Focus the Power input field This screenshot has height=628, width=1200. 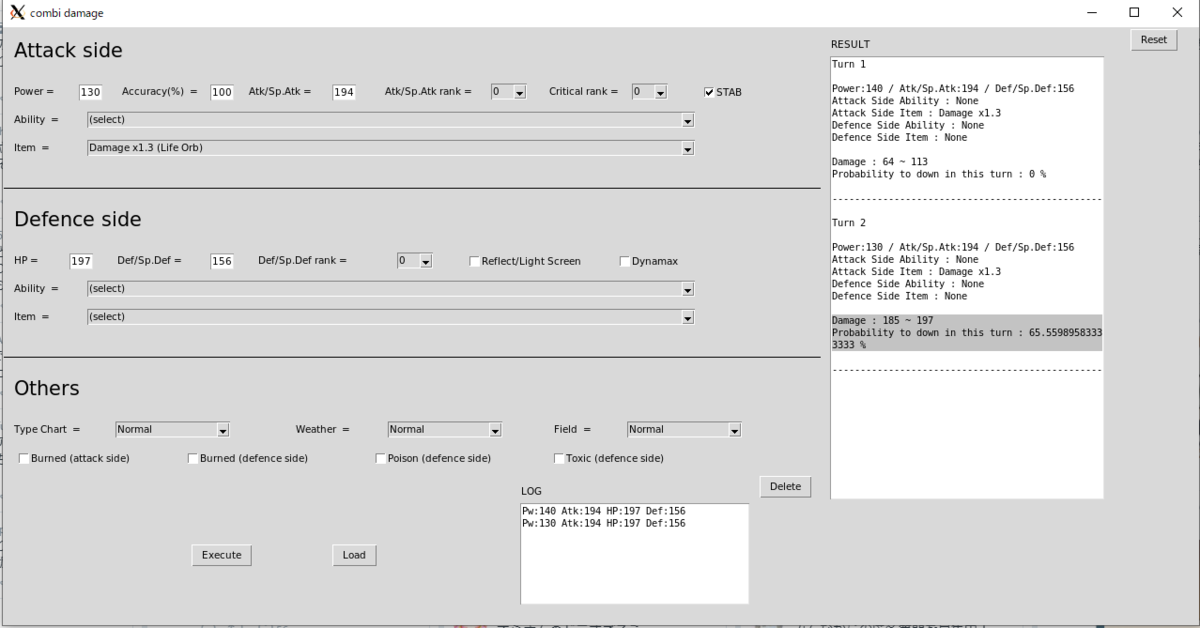91,92
